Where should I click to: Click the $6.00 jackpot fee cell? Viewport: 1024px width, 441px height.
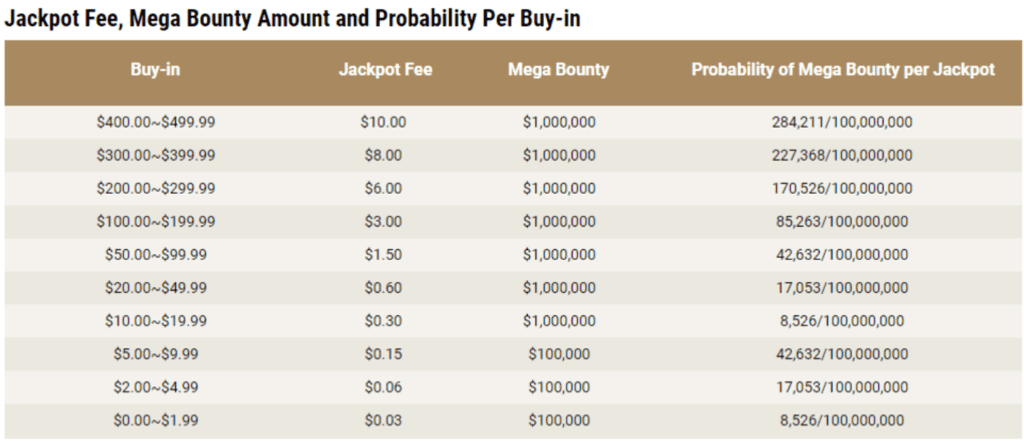383,189
